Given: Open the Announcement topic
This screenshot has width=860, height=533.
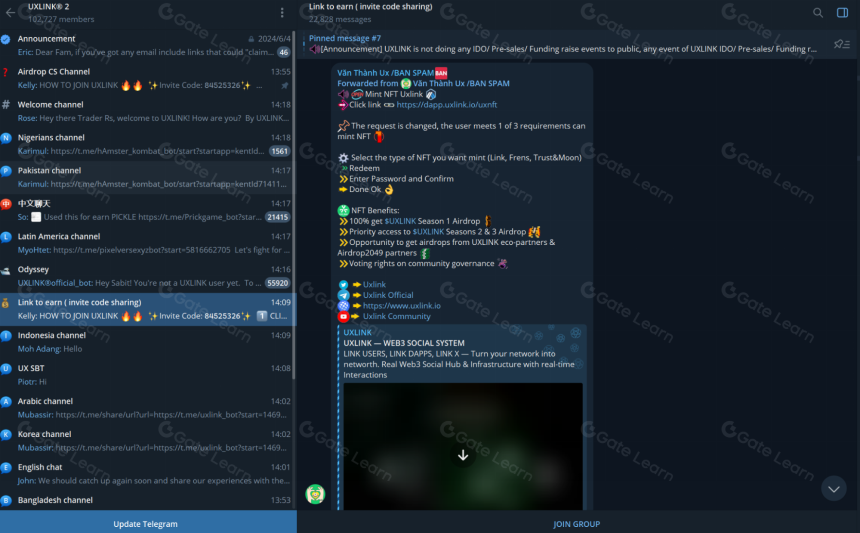Looking at the screenshot, I should coord(147,46).
